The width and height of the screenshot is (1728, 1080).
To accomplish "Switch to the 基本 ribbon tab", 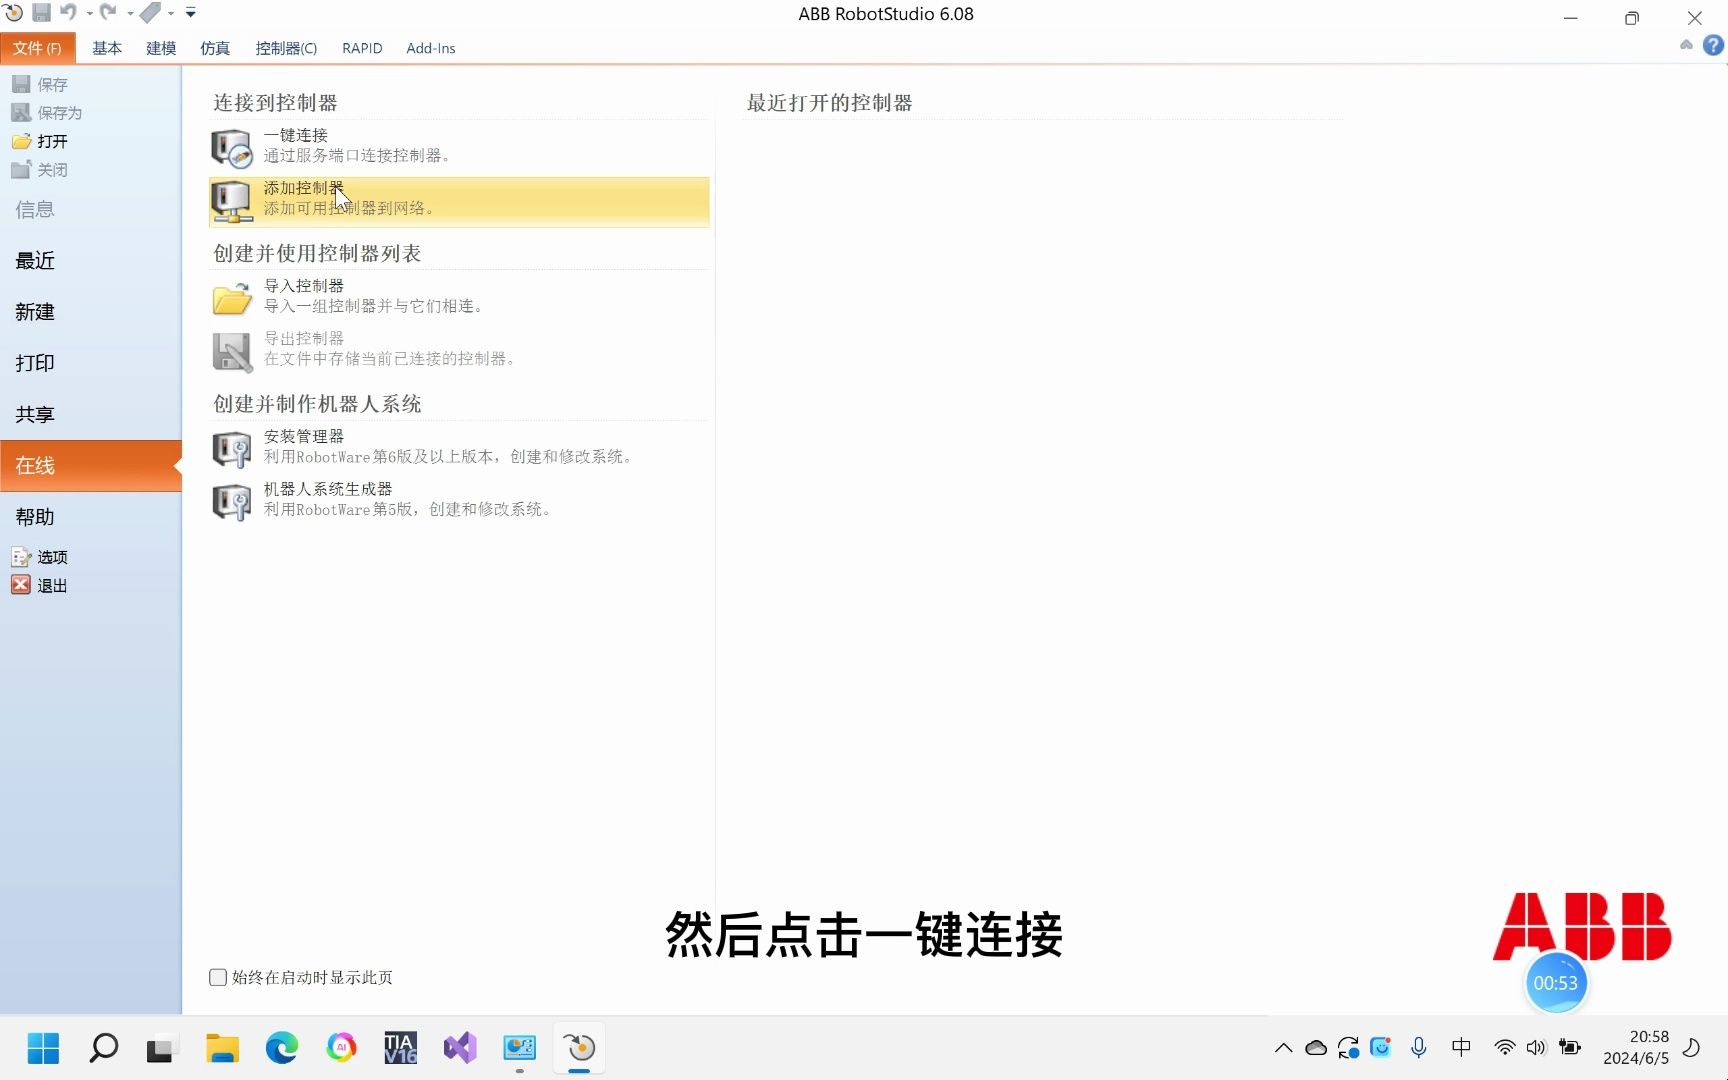I will coord(107,48).
